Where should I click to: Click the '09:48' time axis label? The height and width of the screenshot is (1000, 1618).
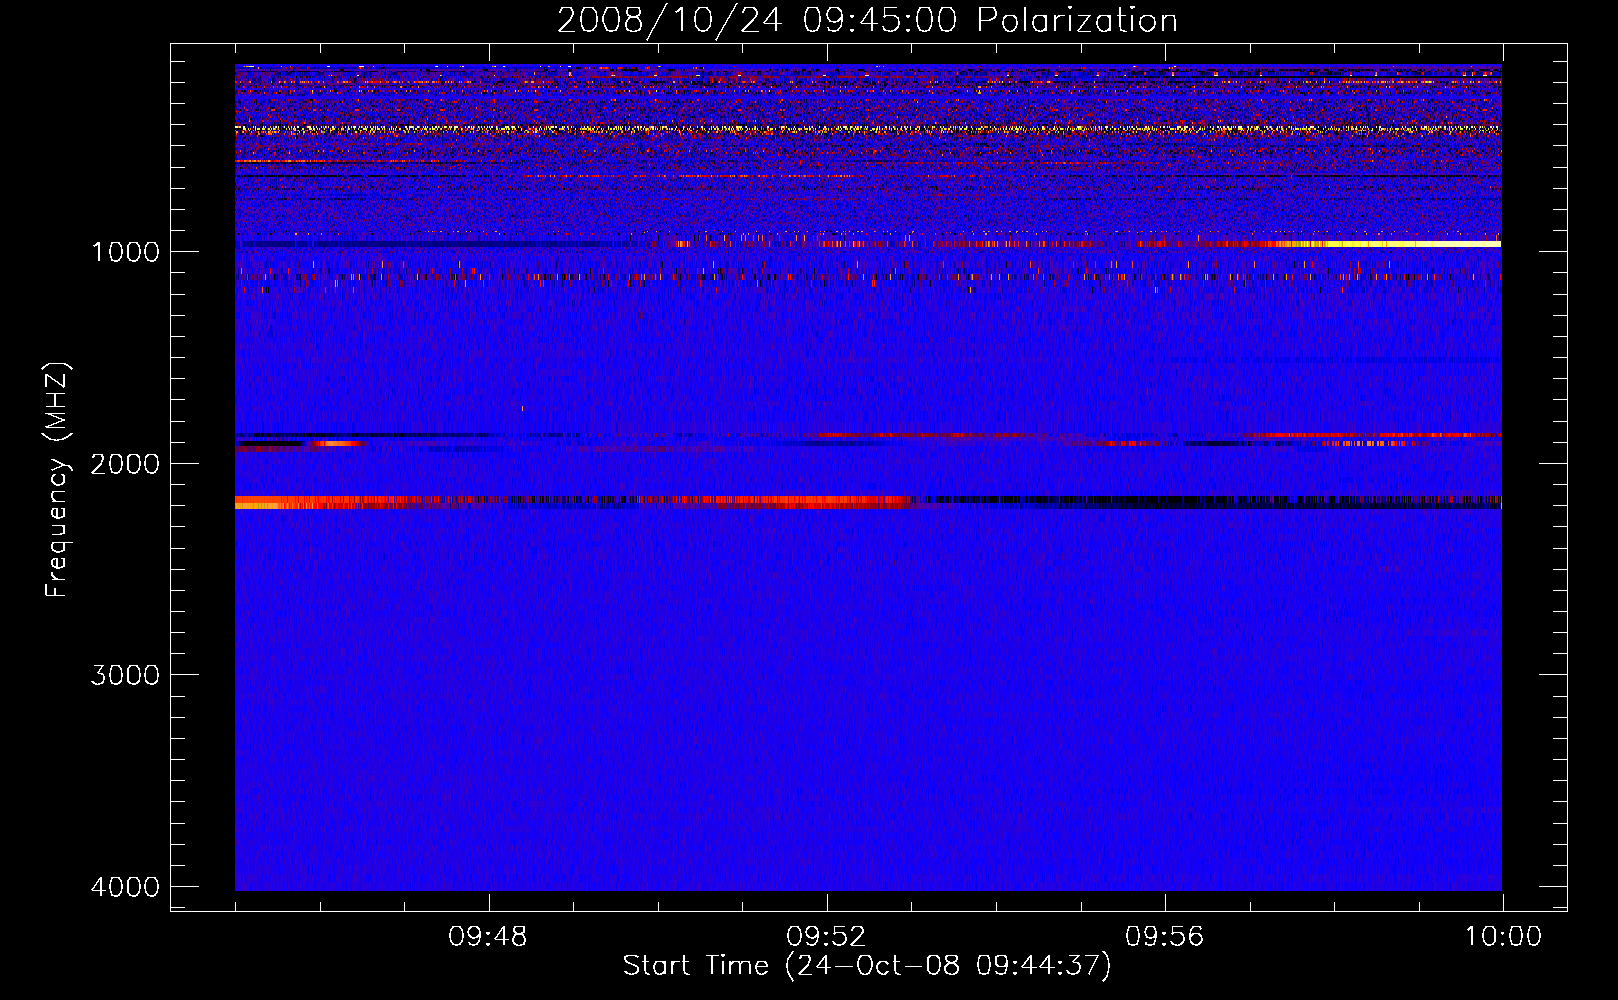point(488,937)
